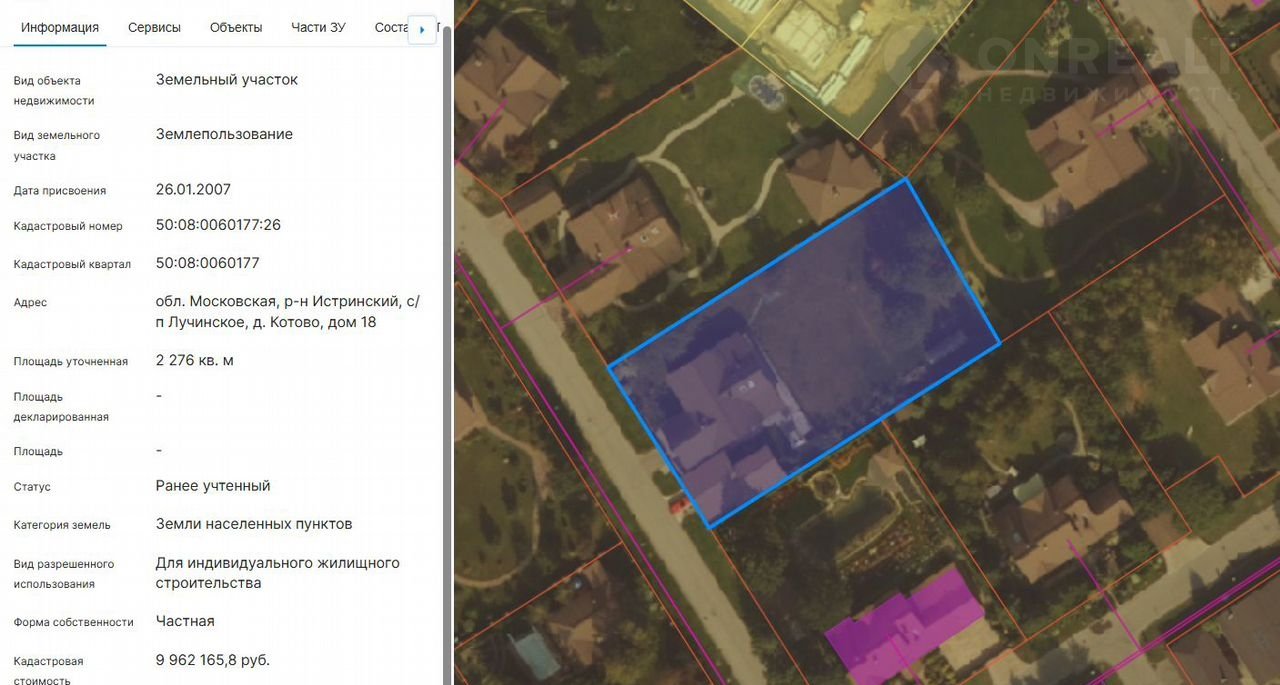Switch to the Сервисы tab
This screenshot has height=685, width=1280.
[154, 28]
